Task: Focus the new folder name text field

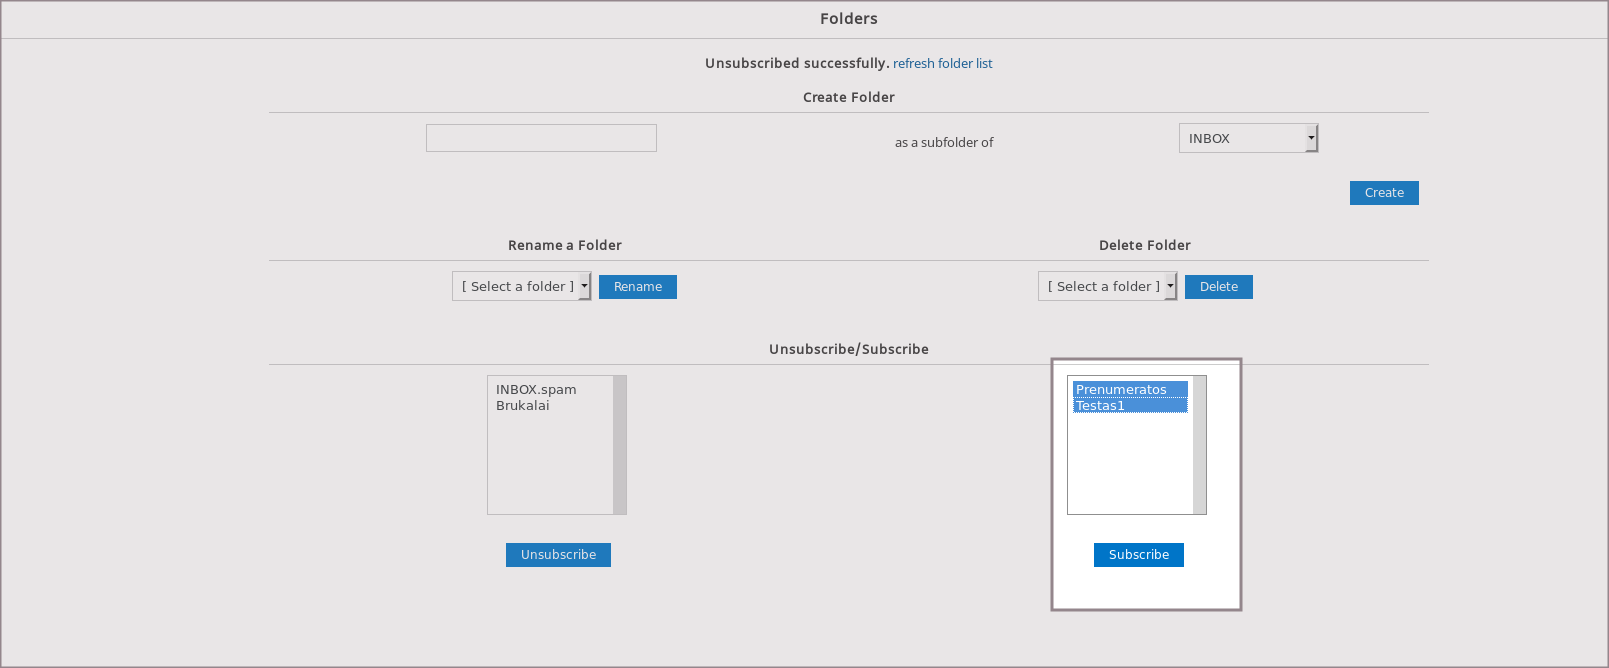Action: point(541,138)
